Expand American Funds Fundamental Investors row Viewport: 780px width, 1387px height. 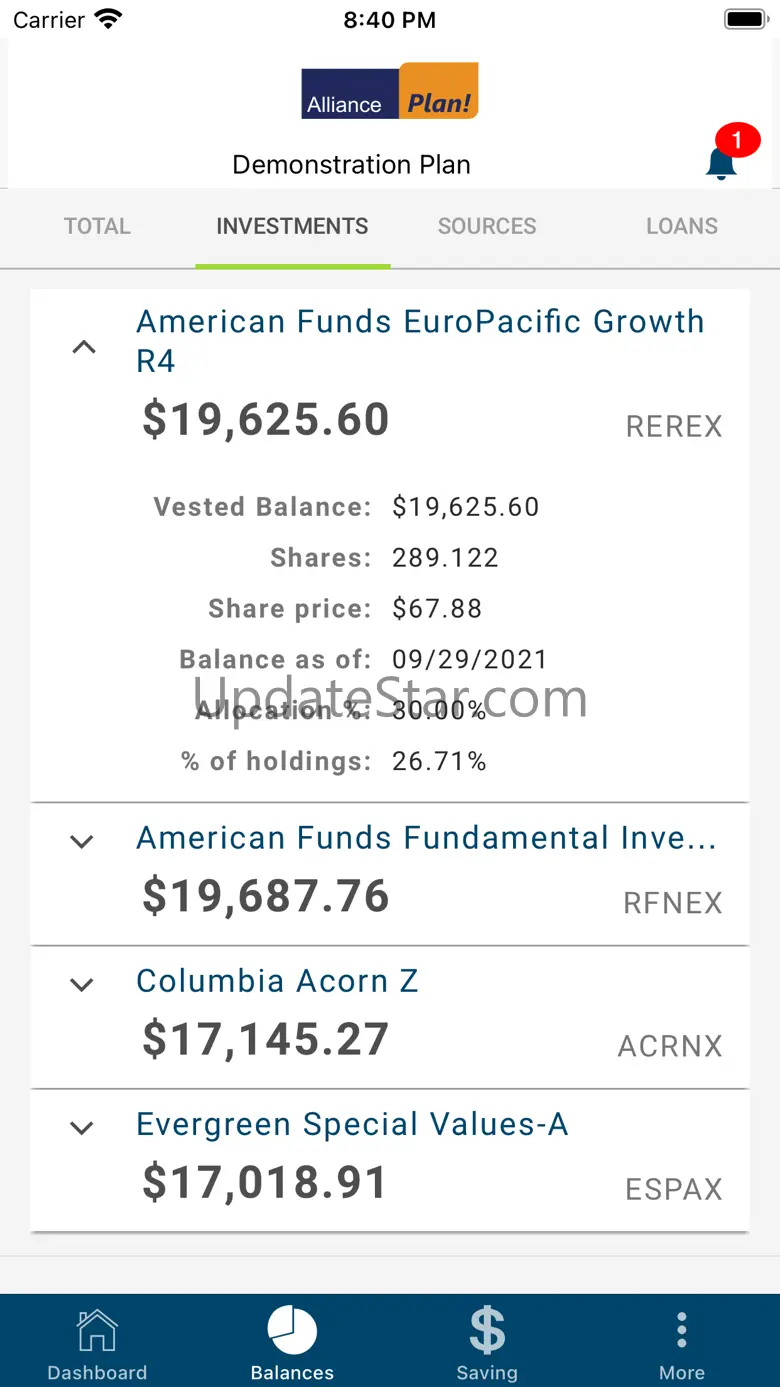[x=82, y=842]
